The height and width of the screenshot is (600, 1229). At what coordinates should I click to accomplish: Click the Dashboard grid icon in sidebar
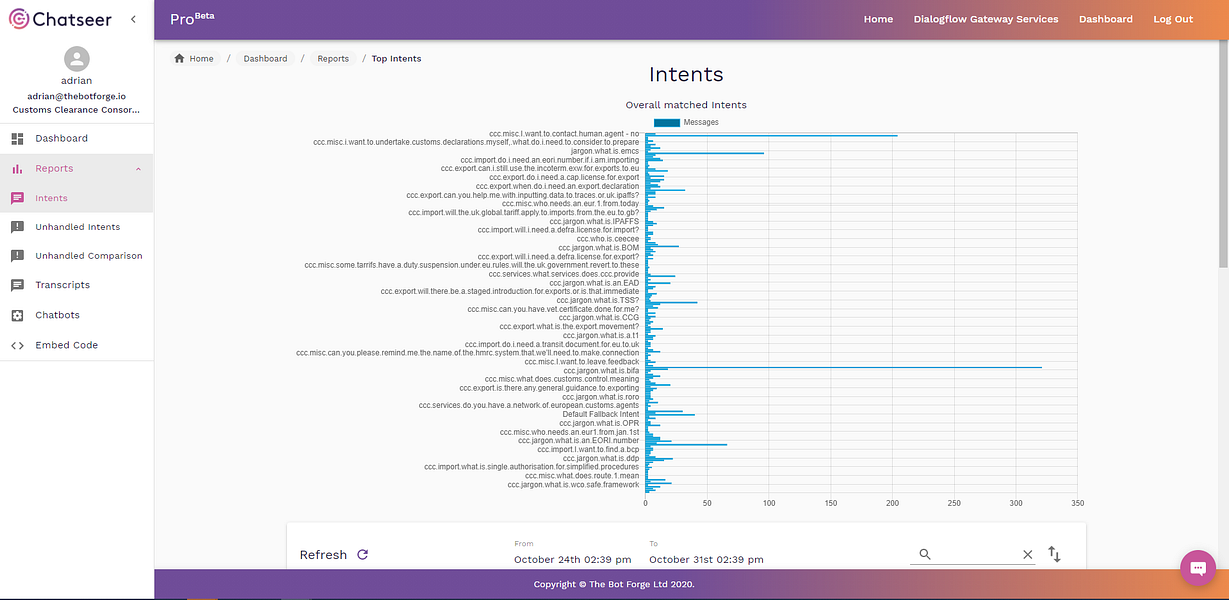coord(17,138)
